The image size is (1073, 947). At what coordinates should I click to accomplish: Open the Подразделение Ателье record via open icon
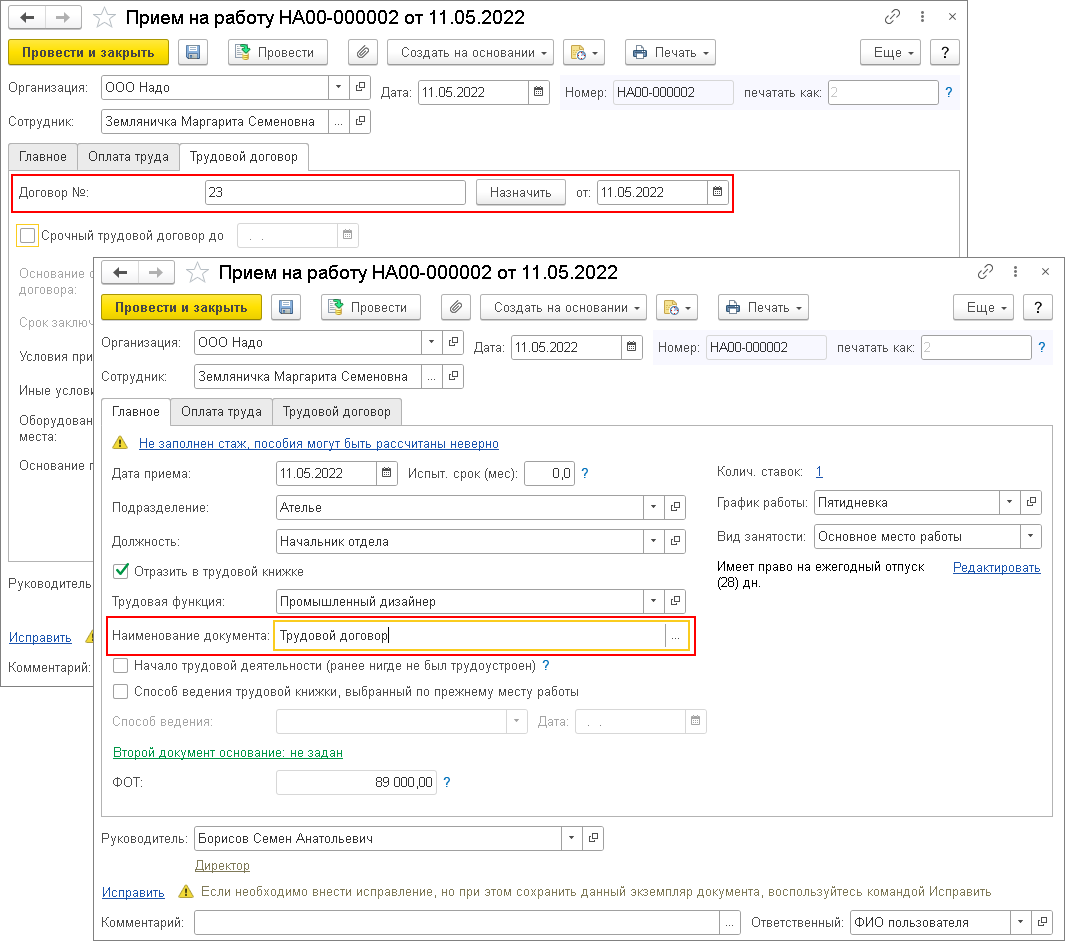tap(677, 507)
